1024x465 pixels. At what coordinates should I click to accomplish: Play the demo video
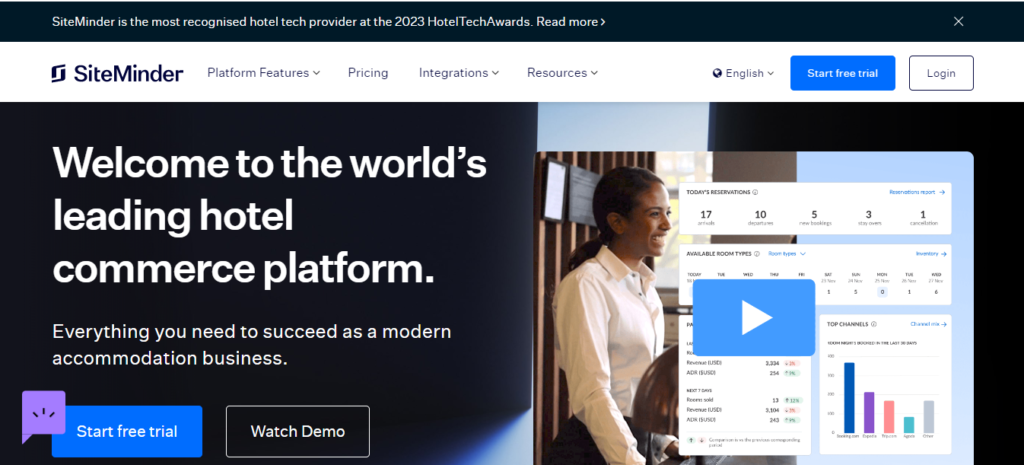[x=753, y=317]
